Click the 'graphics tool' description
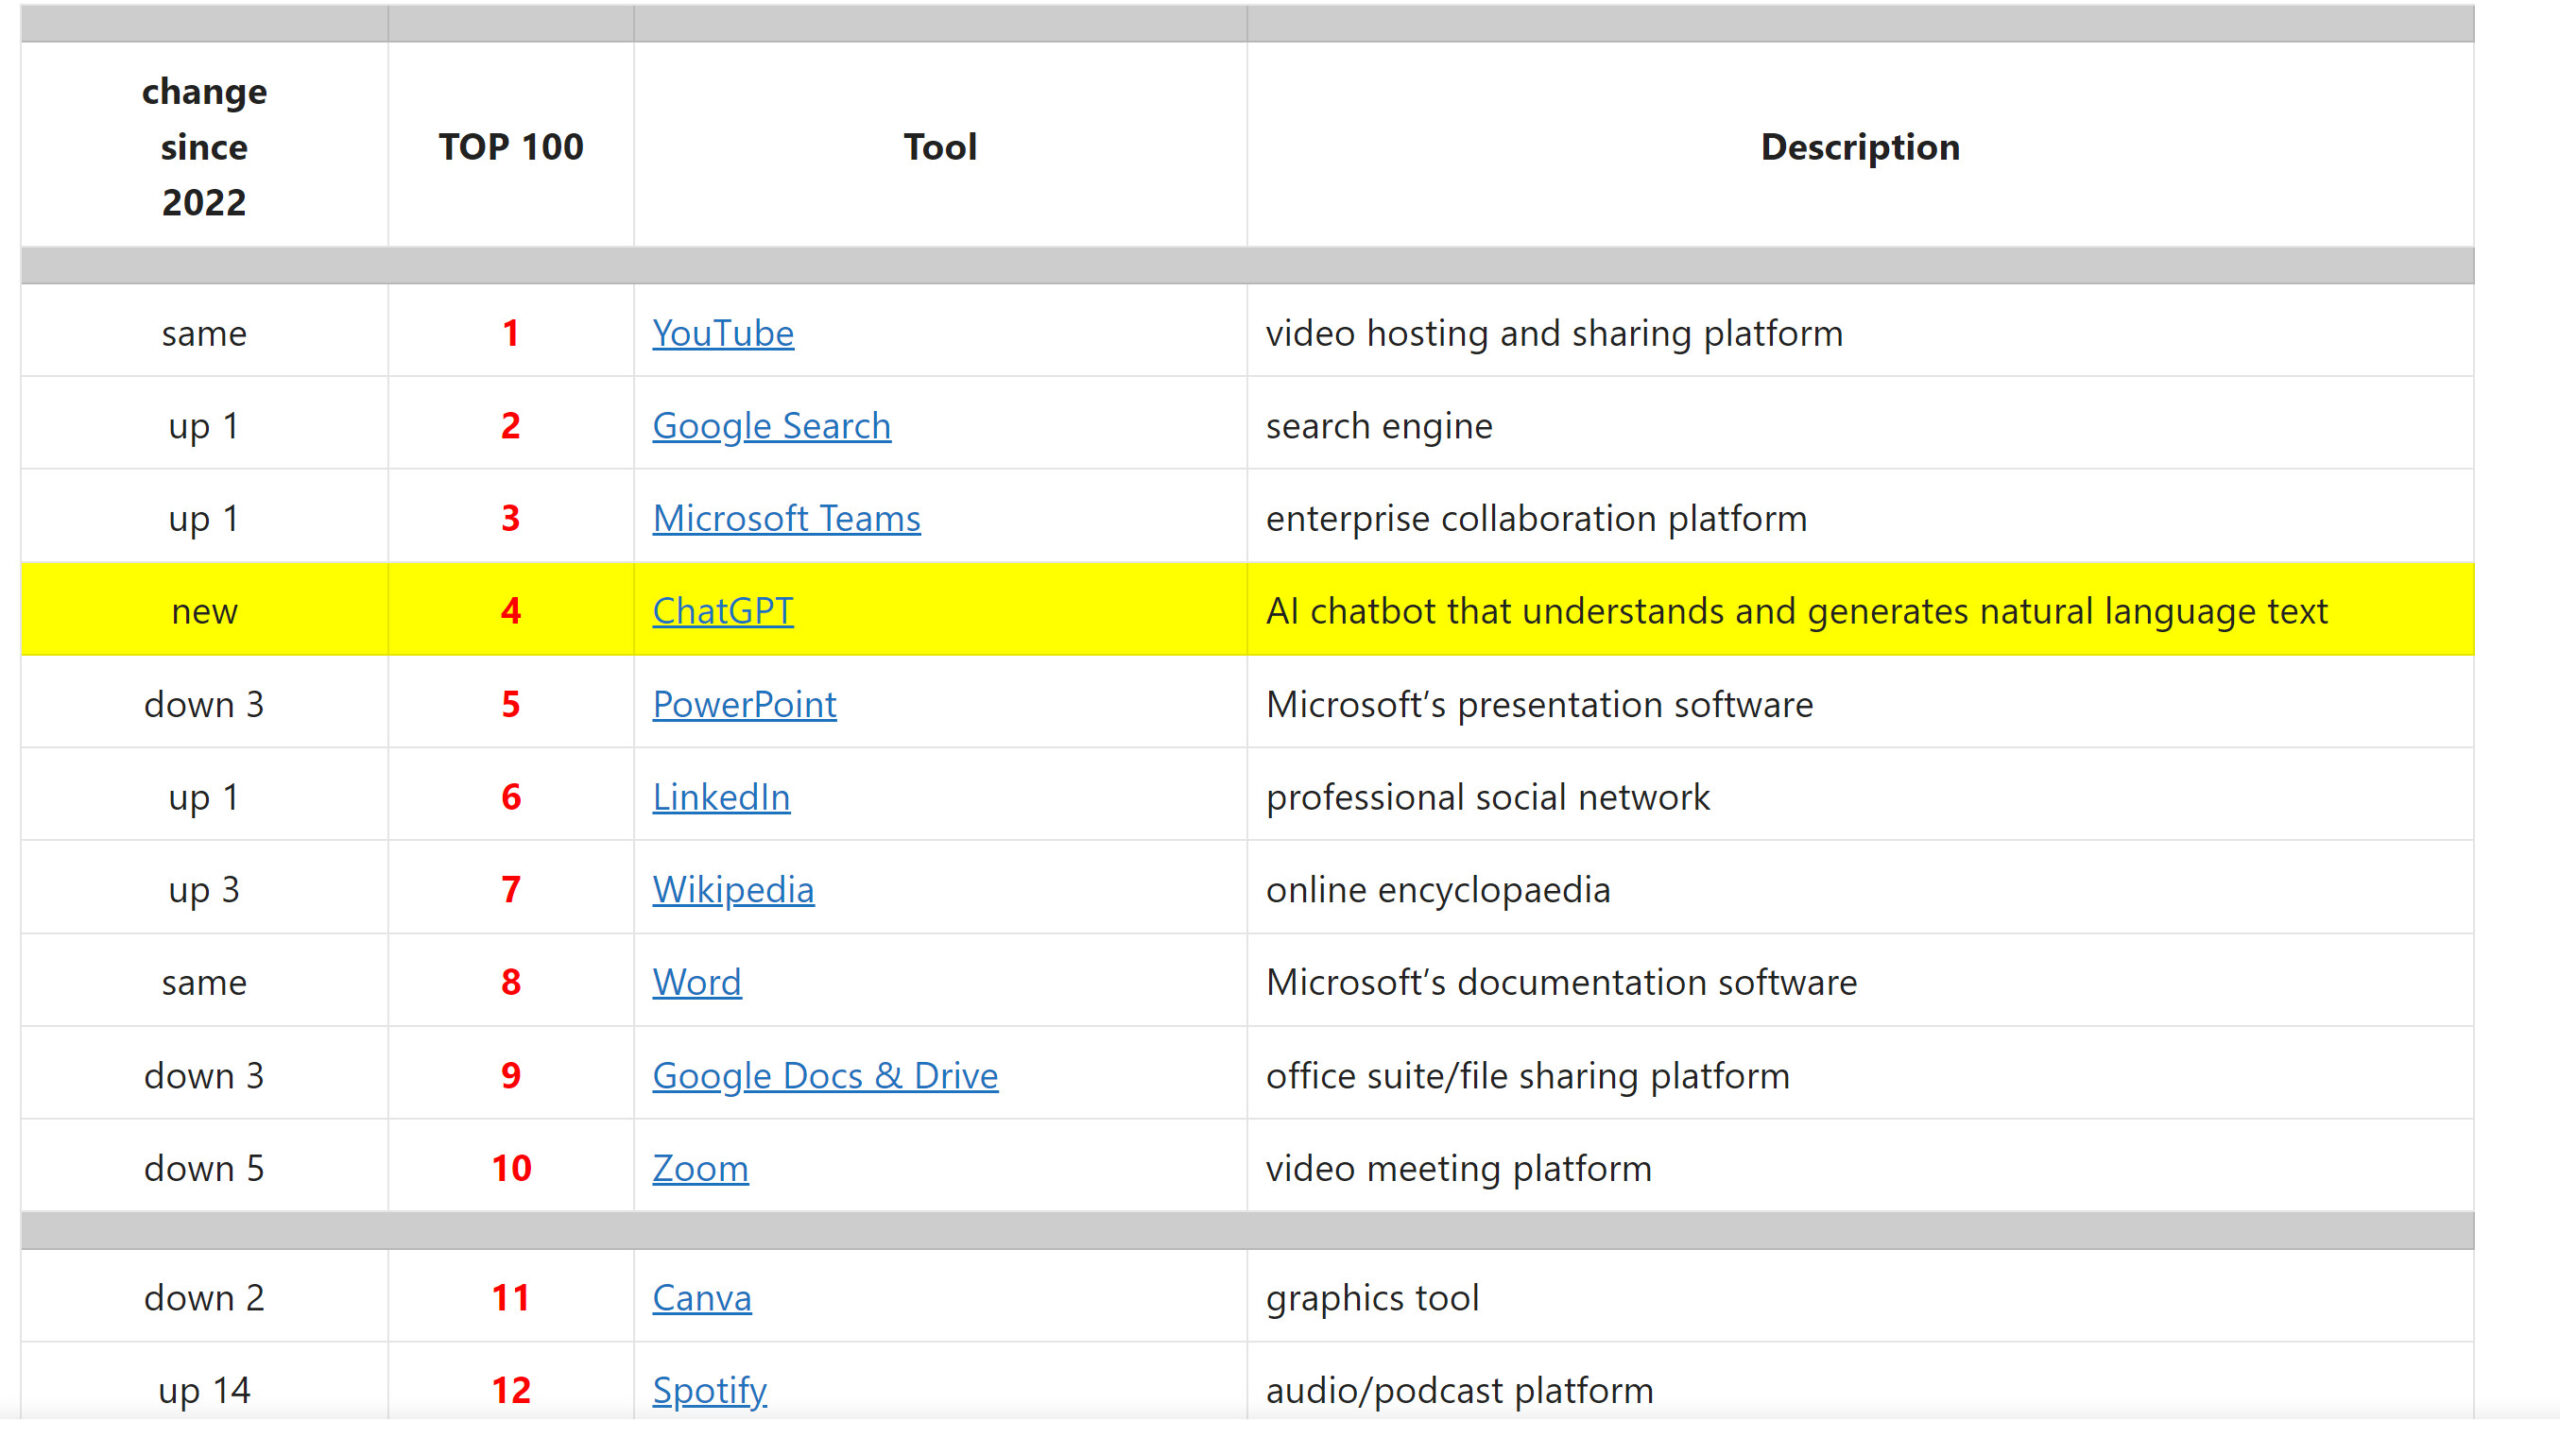This screenshot has height=1455, width=2560. (1372, 1297)
